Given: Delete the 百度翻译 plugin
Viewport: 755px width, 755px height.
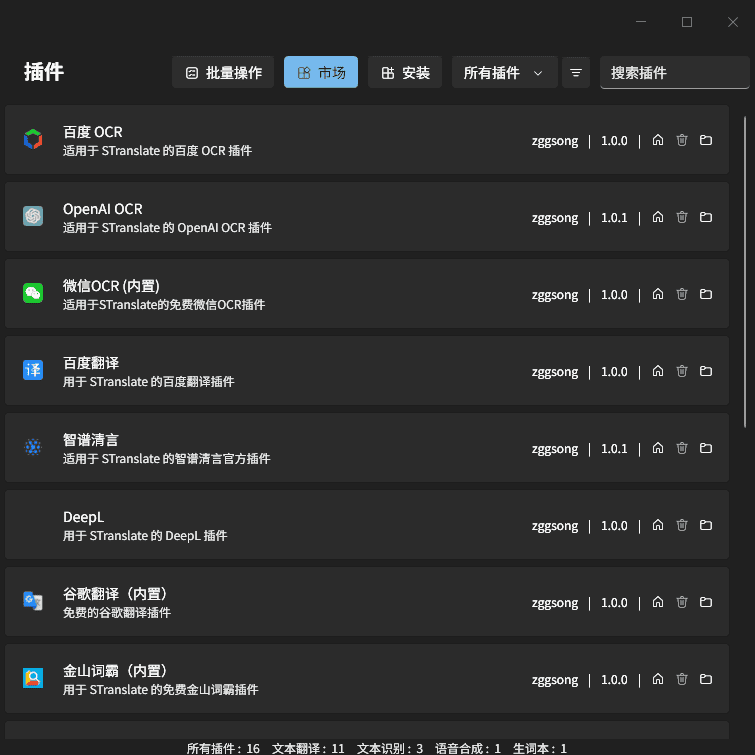Looking at the screenshot, I should [x=682, y=371].
